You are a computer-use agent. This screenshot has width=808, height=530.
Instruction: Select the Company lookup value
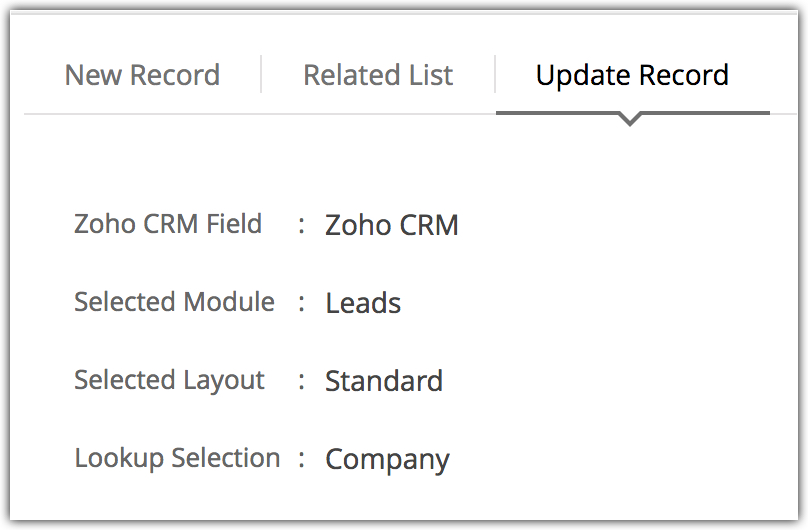click(x=388, y=459)
